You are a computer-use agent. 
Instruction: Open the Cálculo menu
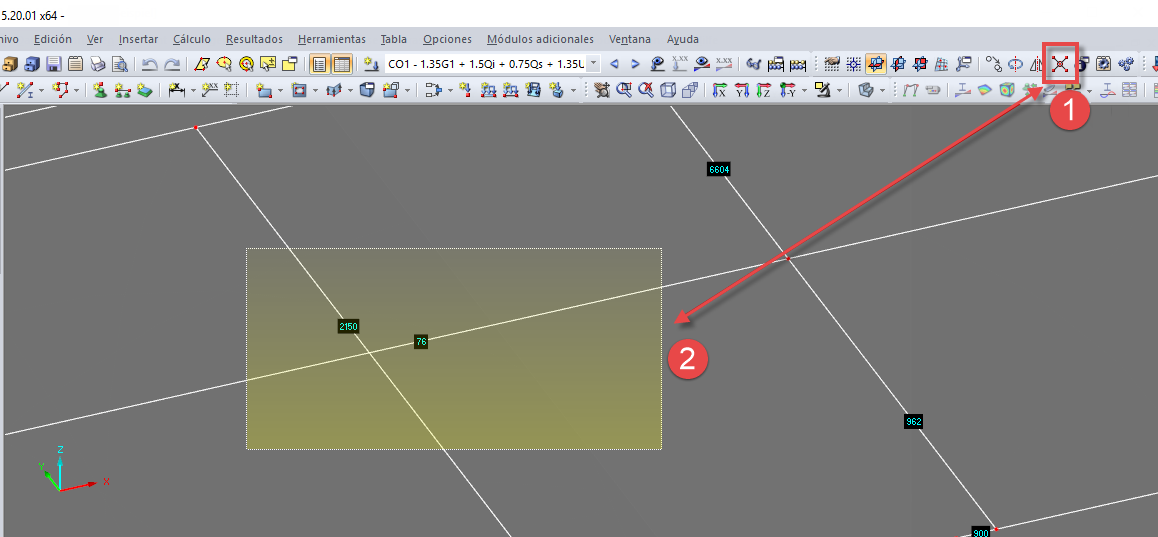point(192,39)
